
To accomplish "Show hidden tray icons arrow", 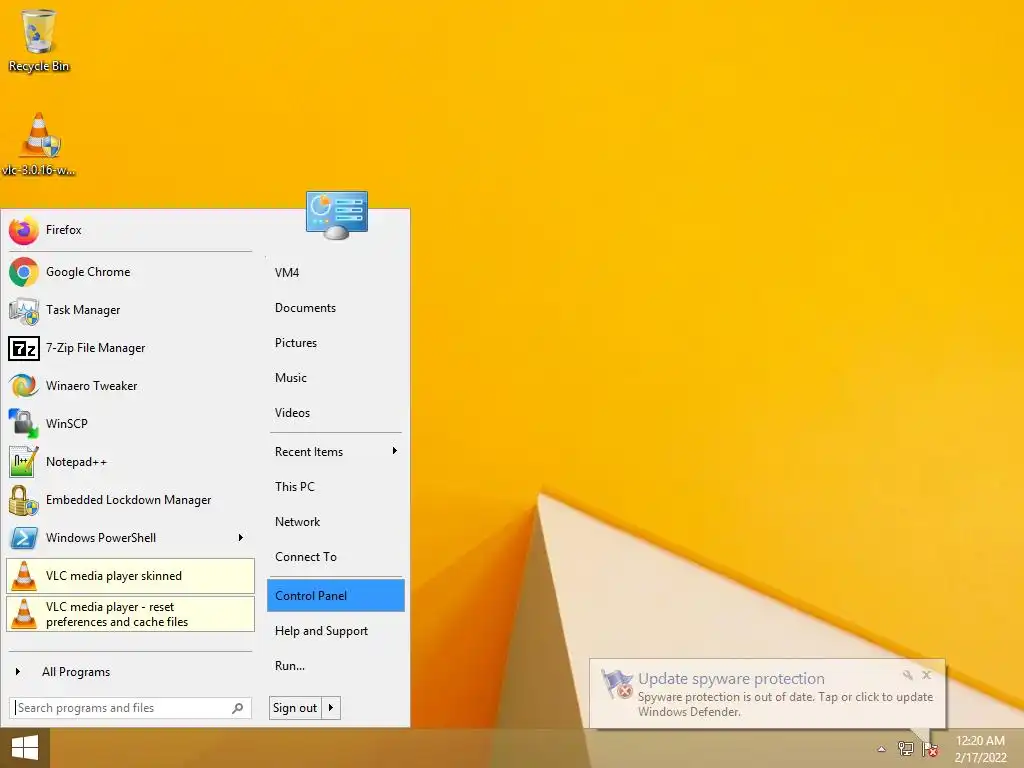I will [882, 749].
